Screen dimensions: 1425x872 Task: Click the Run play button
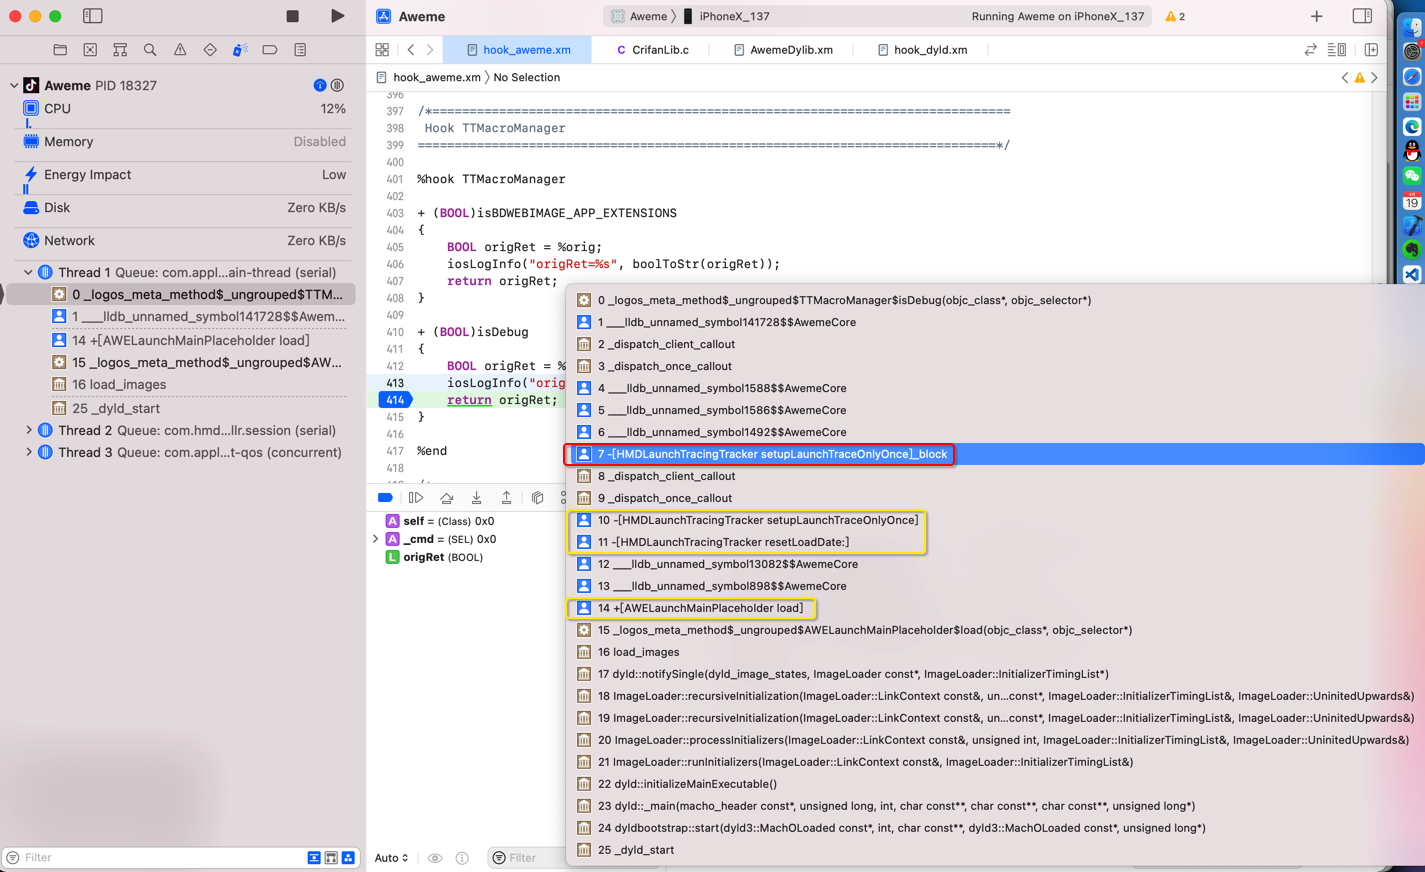[337, 16]
